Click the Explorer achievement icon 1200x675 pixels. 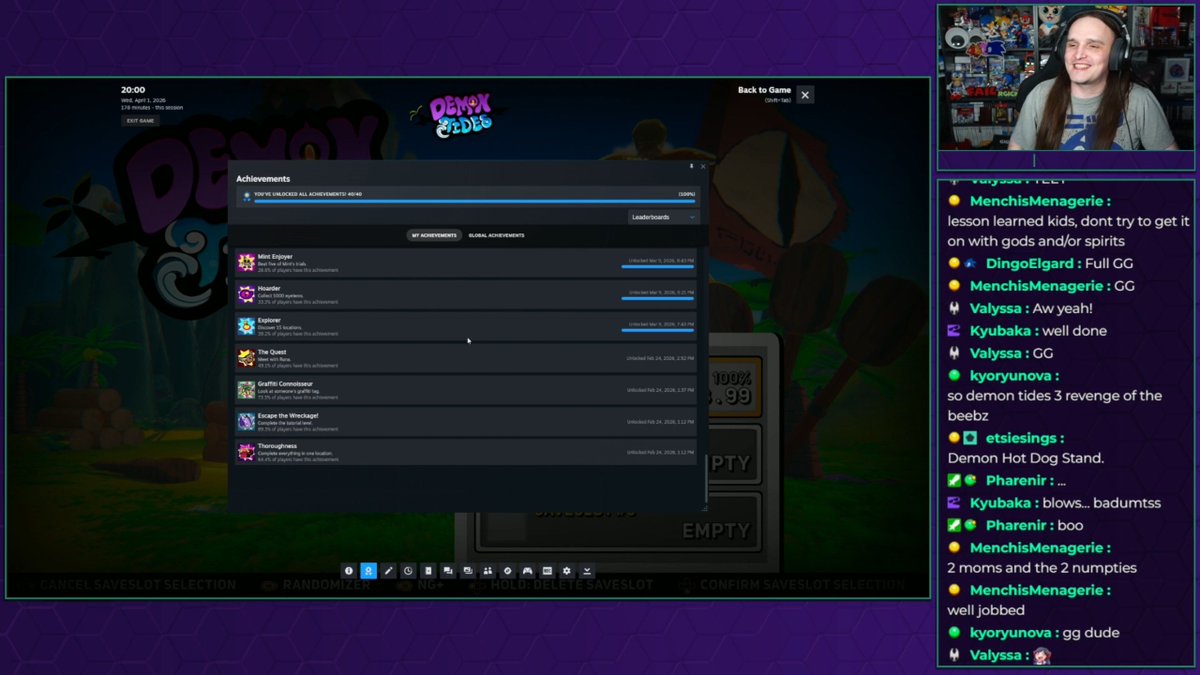point(246,326)
